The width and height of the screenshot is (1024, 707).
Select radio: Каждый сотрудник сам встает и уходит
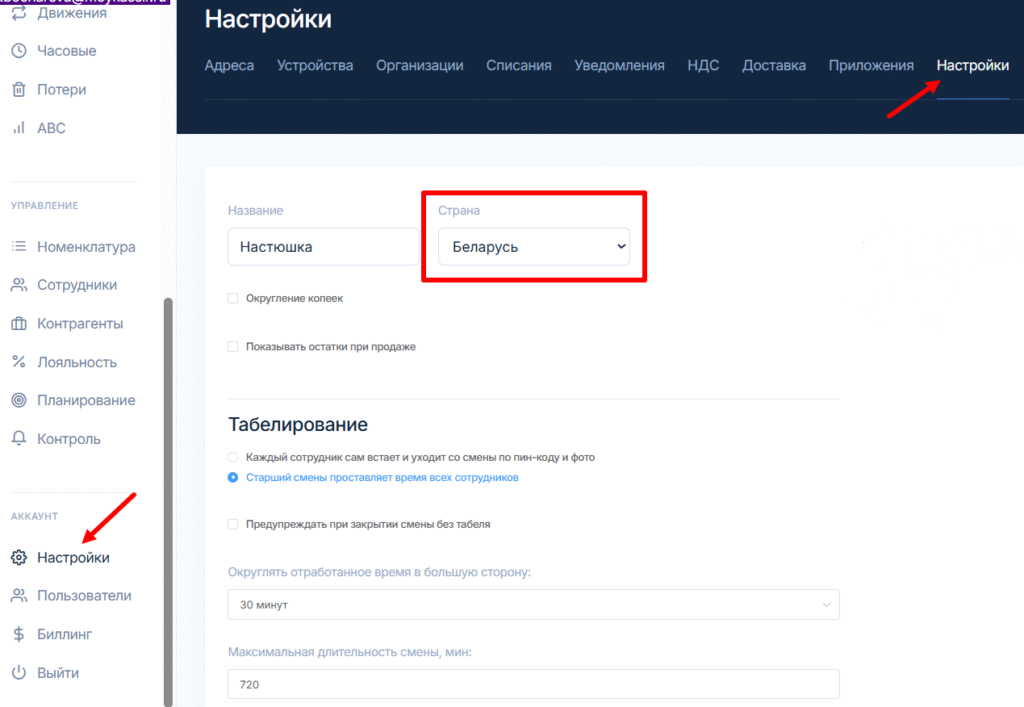pyautogui.click(x=232, y=457)
